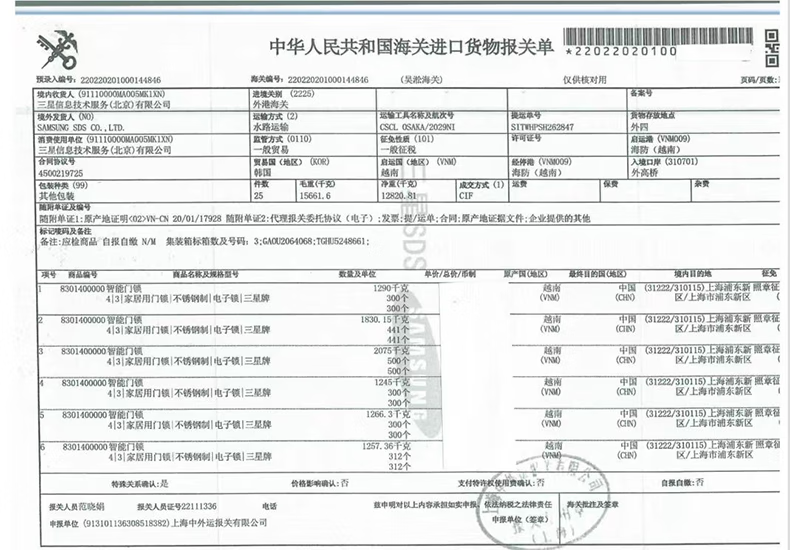The width and height of the screenshot is (790, 550).
Task: Click the 水路运输 transport mode
Action: coord(271,127)
